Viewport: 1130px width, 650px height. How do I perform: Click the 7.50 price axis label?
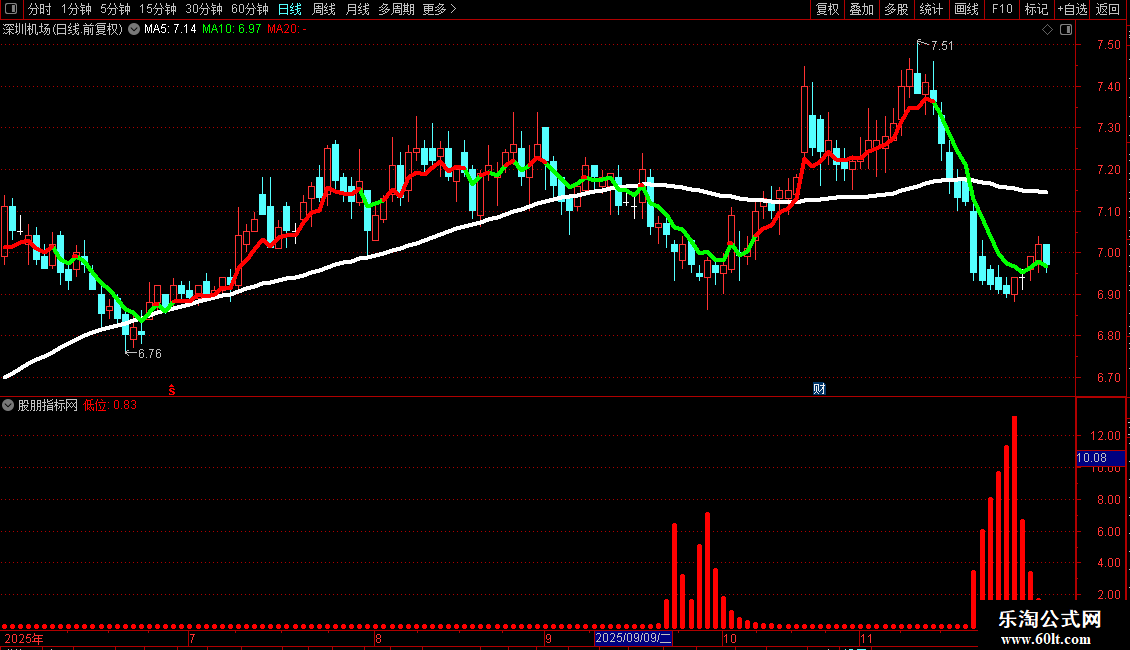click(1108, 45)
